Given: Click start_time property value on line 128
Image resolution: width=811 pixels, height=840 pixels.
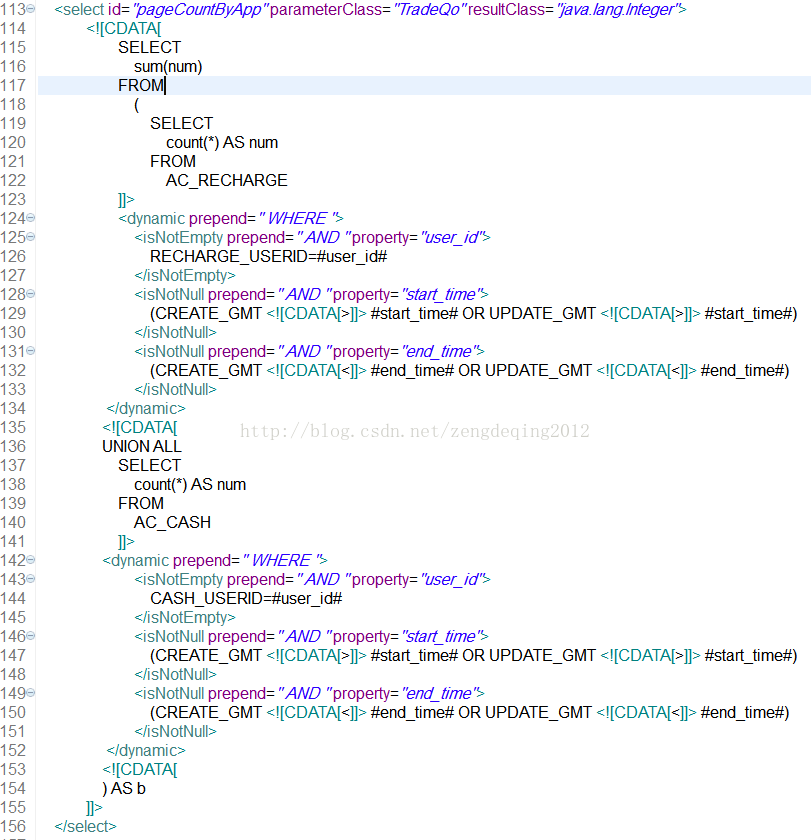Looking at the screenshot, I should point(441,295).
